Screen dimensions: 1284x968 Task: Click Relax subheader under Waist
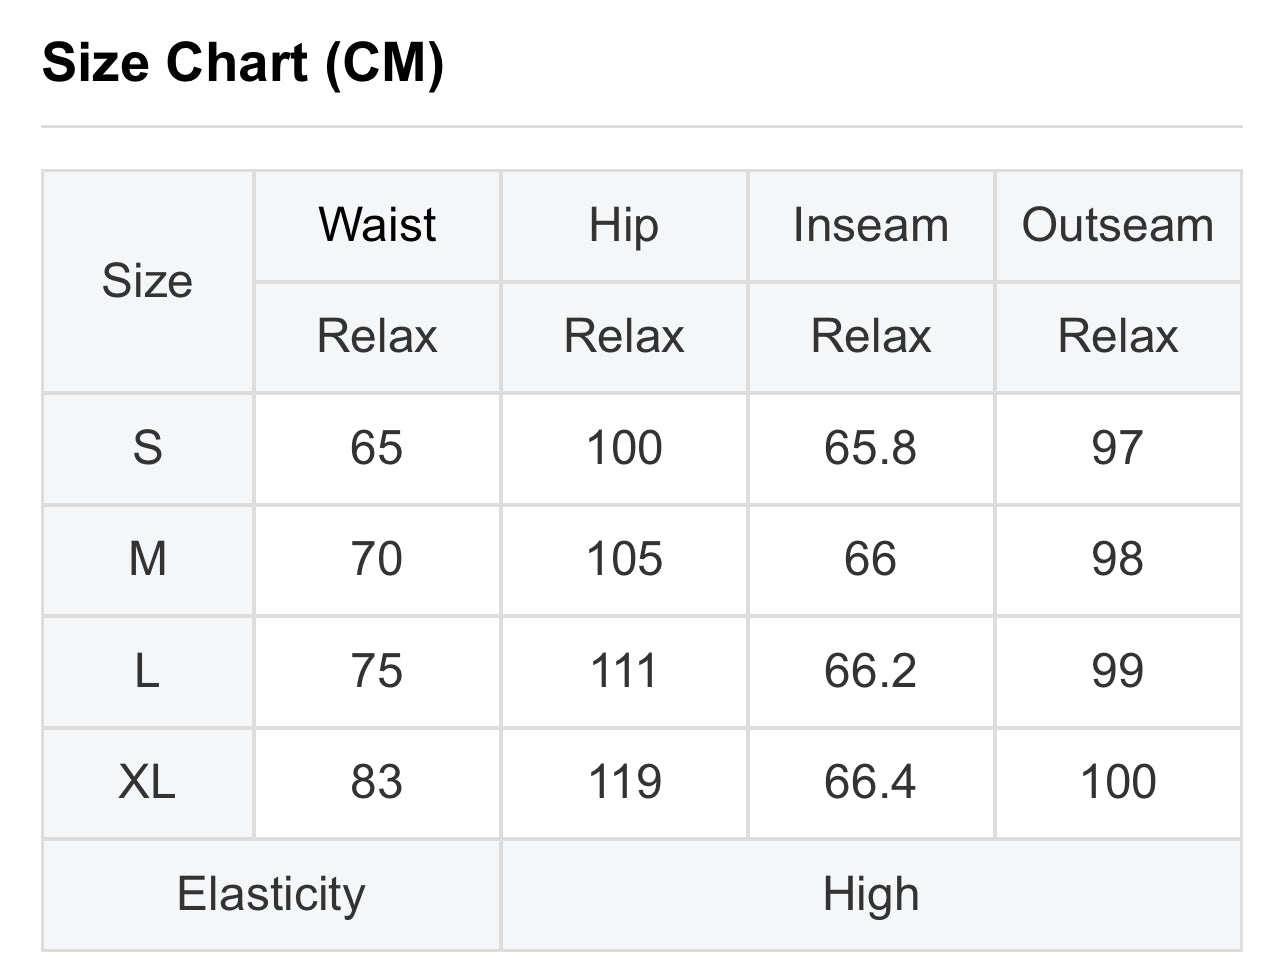[377, 336]
